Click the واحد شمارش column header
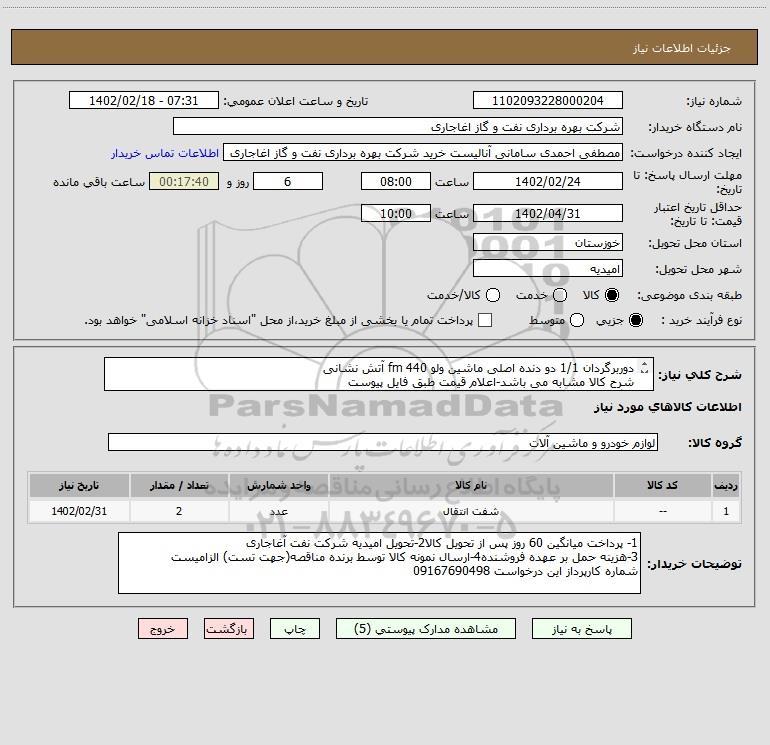Viewport: 770px width, 745px height. [278, 485]
